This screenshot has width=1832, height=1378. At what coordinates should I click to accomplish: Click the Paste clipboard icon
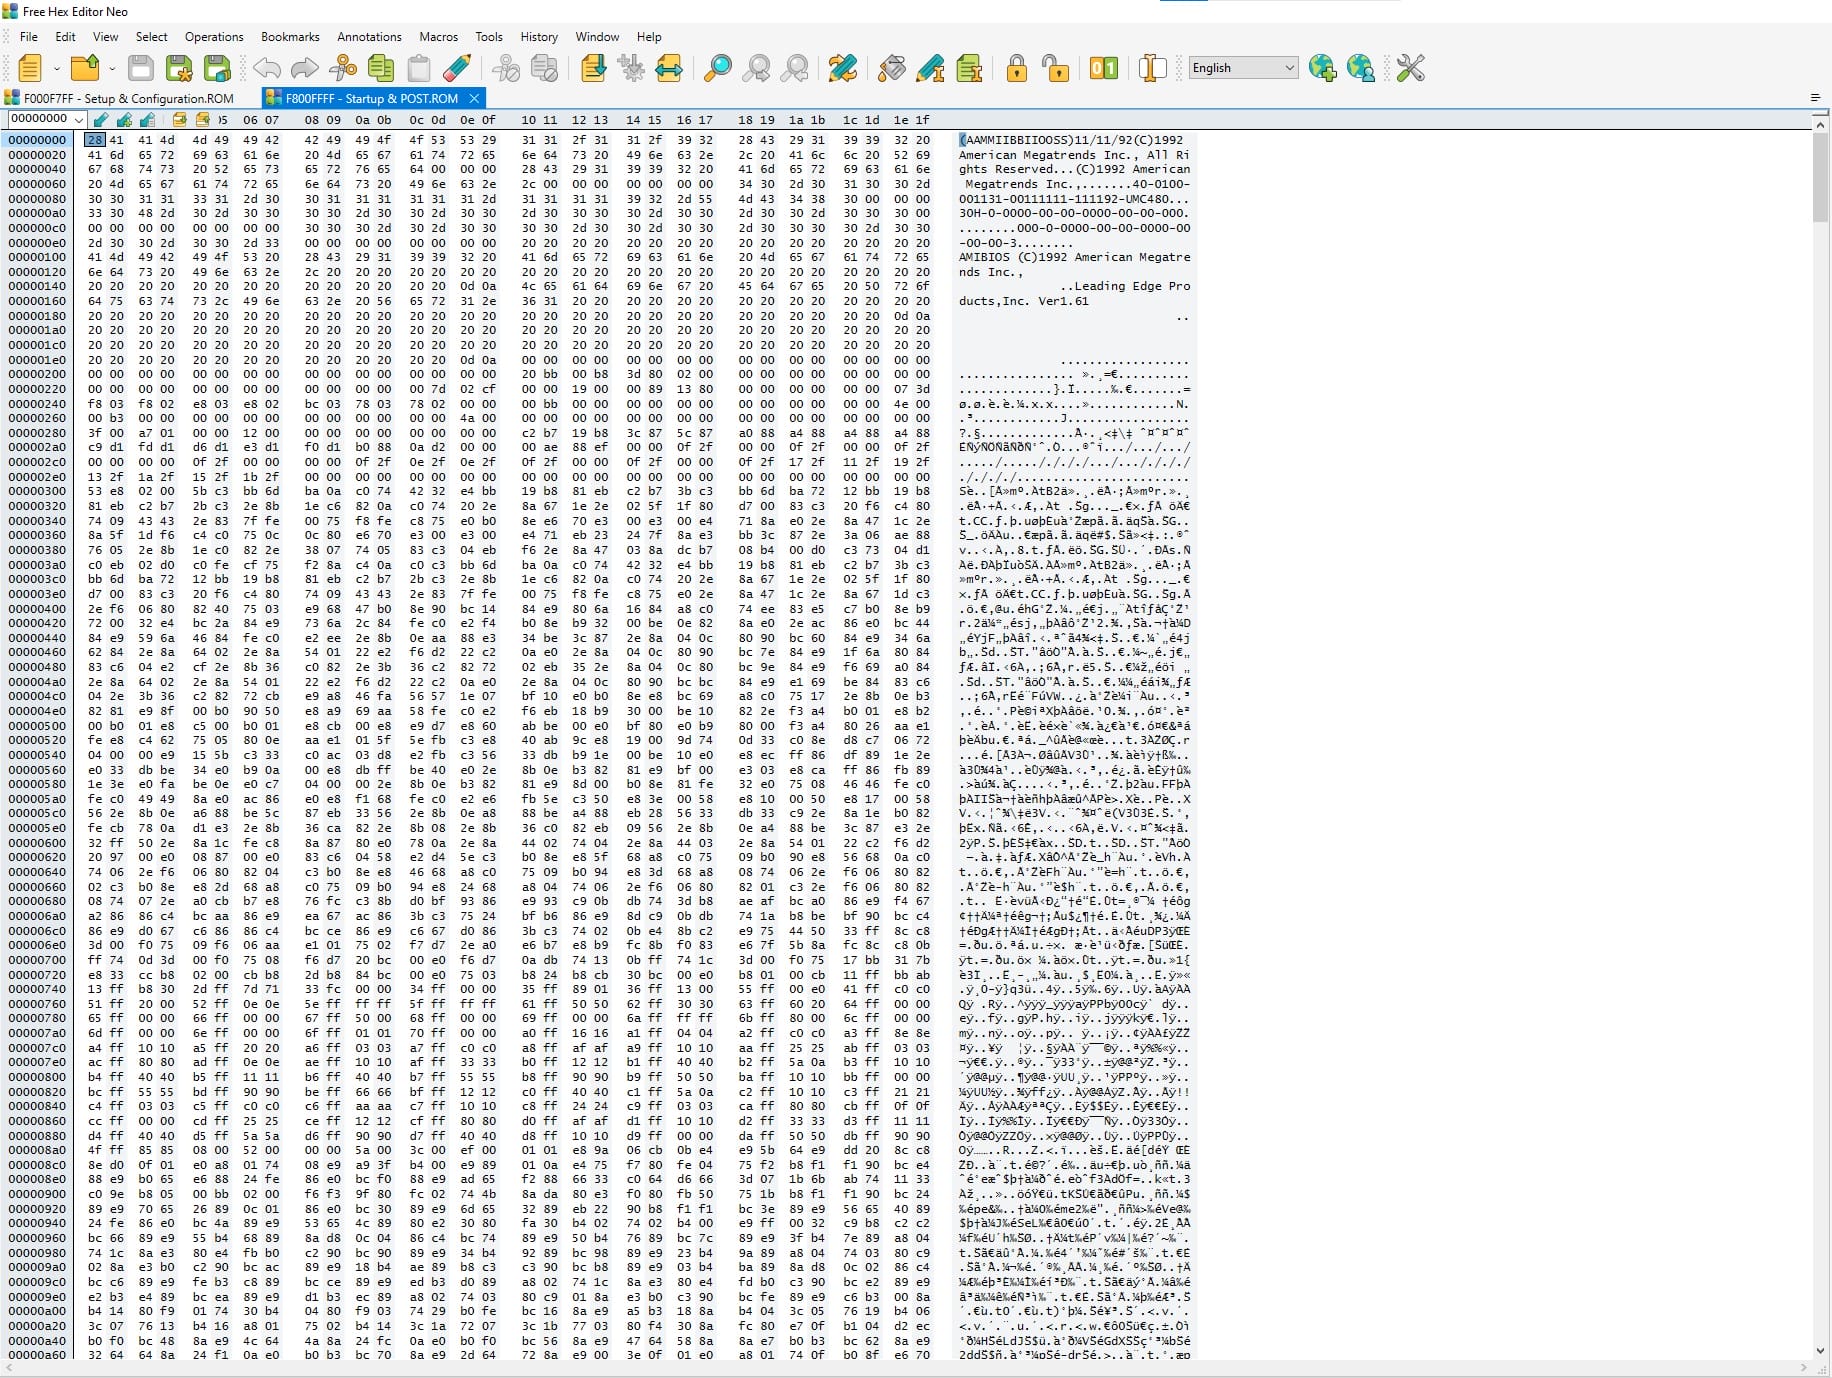[419, 68]
